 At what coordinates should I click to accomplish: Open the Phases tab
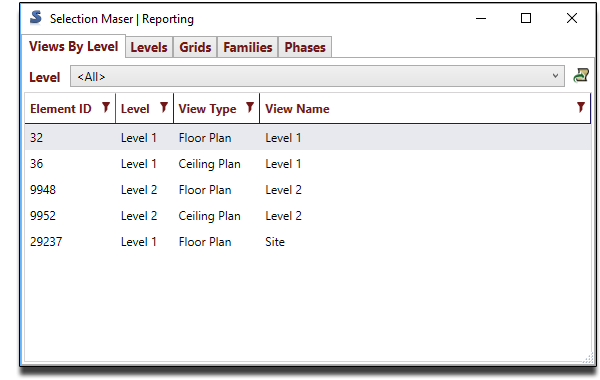pos(305,47)
